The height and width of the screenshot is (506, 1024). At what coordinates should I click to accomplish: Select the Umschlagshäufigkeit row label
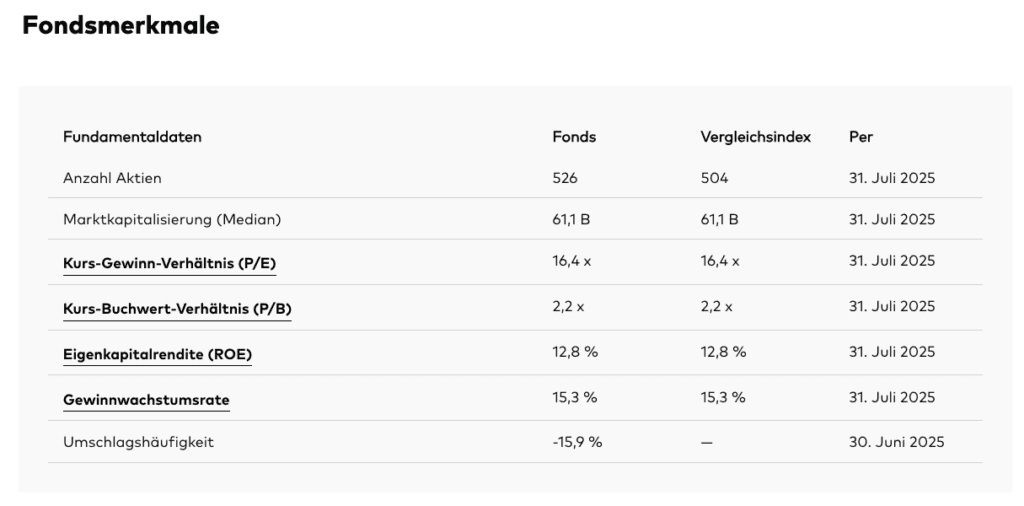click(x=138, y=442)
